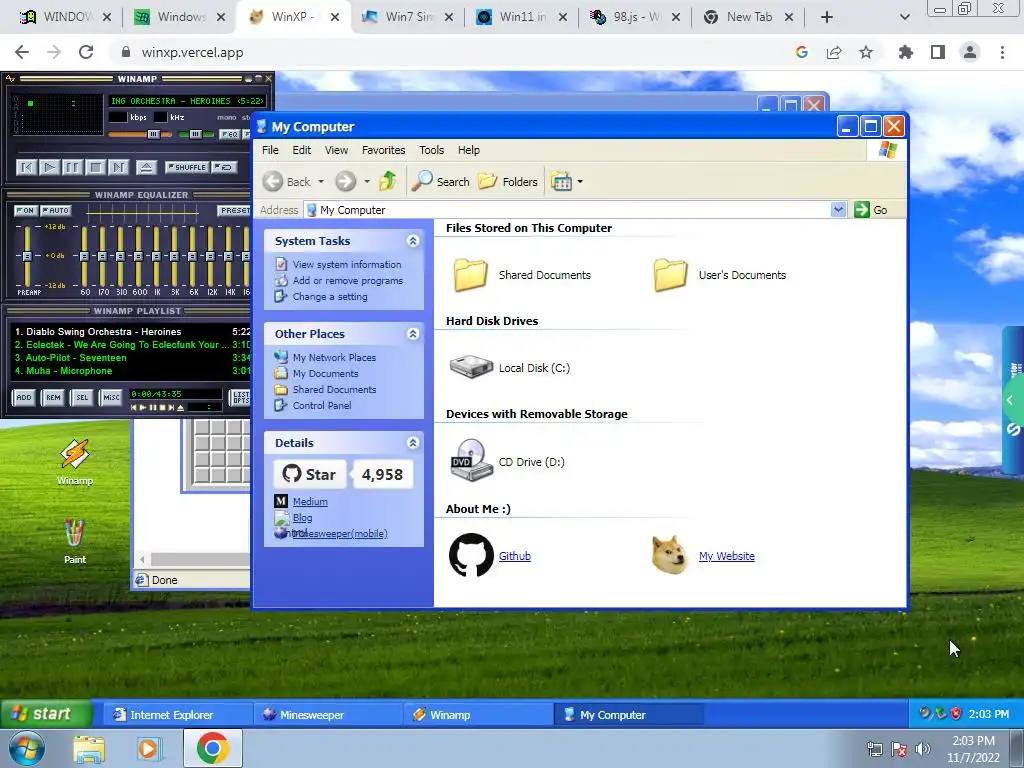The width and height of the screenshot is (1024, 768).
Task: Click the Up folder toolbar icon
Action: tap(388, 181)
